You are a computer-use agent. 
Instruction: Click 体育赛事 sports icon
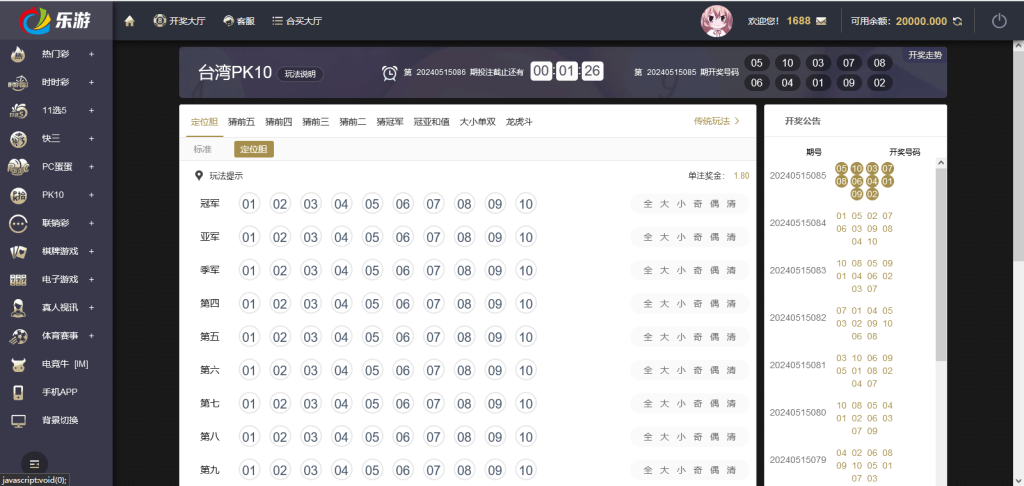click(18, 336)
